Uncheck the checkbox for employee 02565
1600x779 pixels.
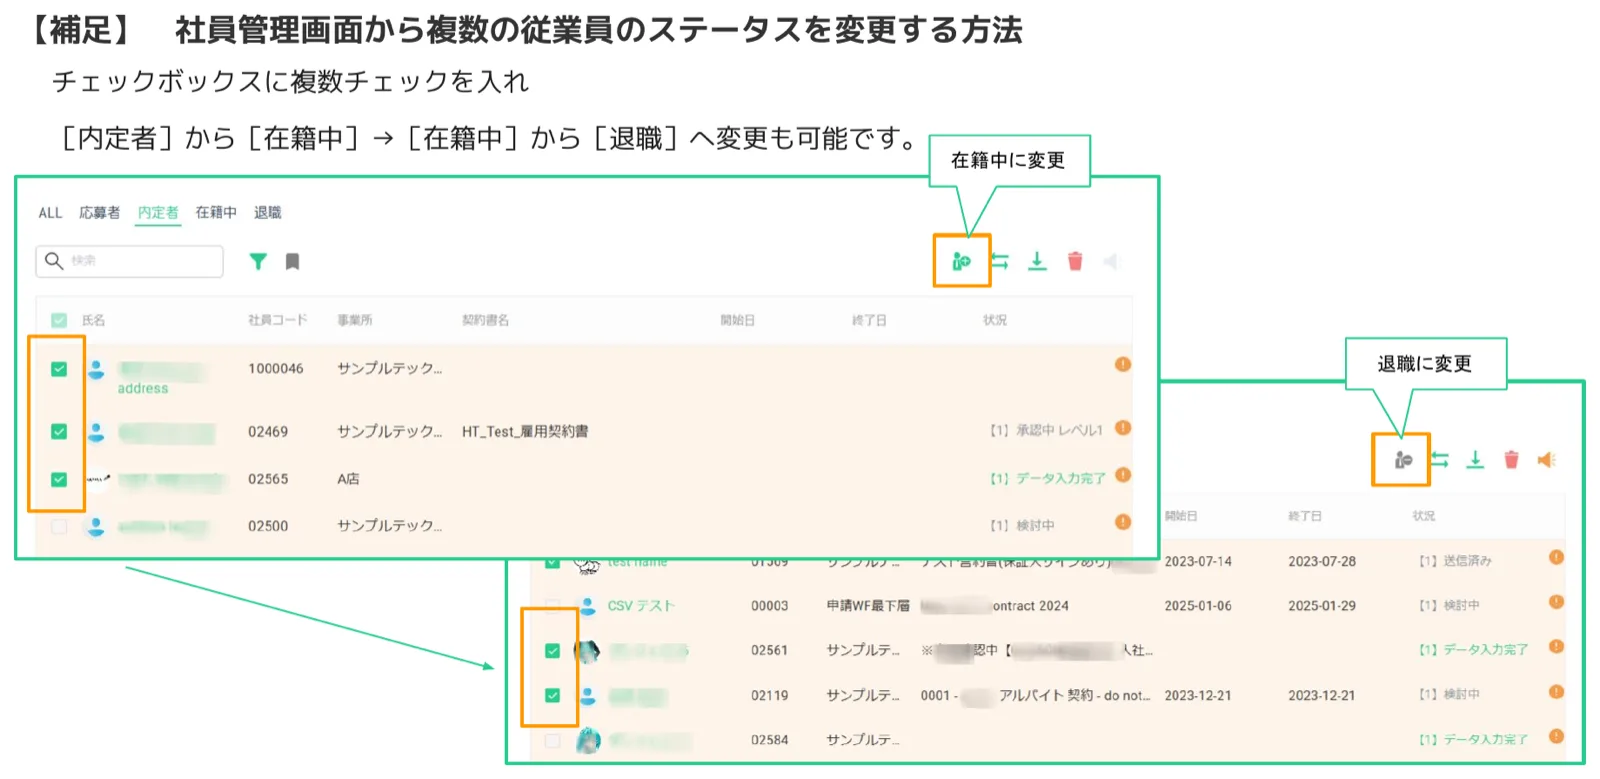(x=59, y=479)
